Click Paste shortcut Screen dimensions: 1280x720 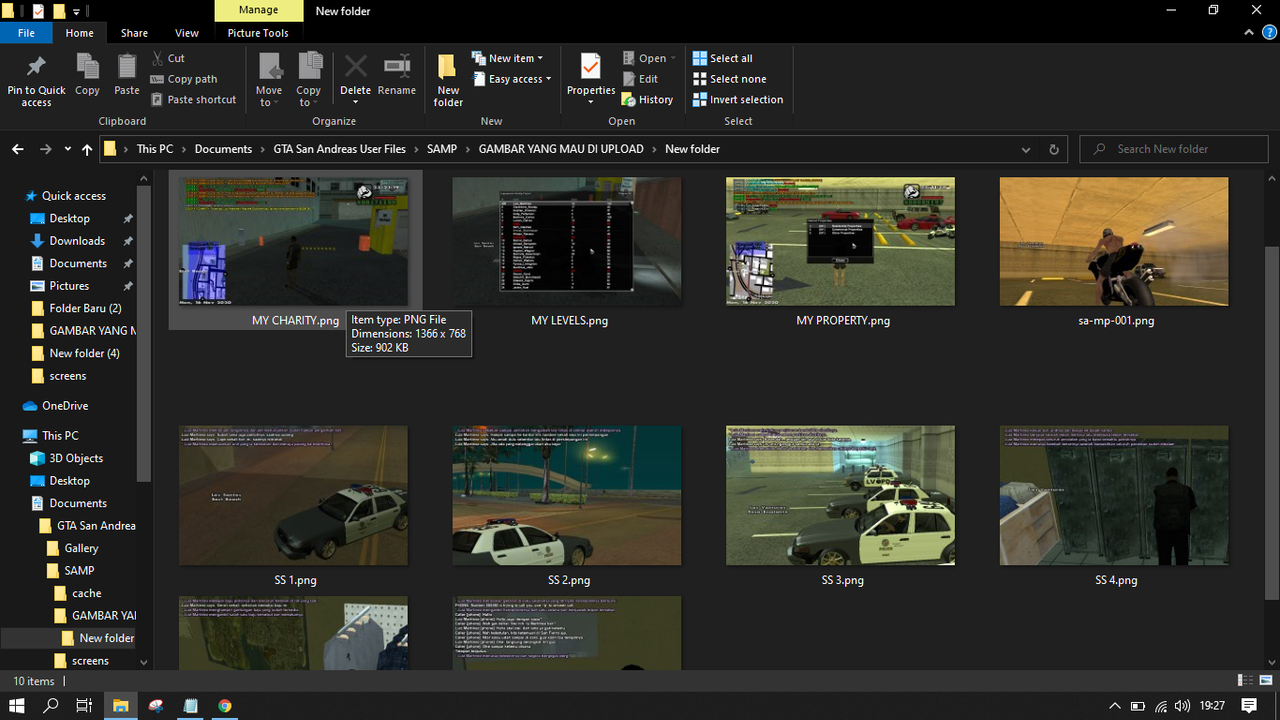point(194,100)
